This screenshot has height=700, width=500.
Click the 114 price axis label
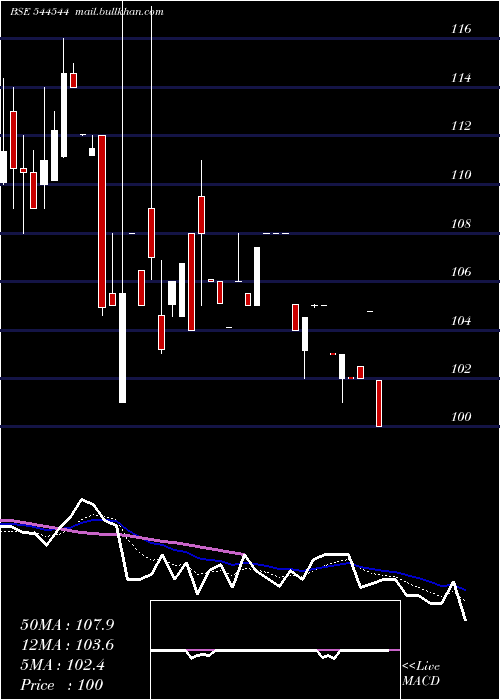point(461,78)
